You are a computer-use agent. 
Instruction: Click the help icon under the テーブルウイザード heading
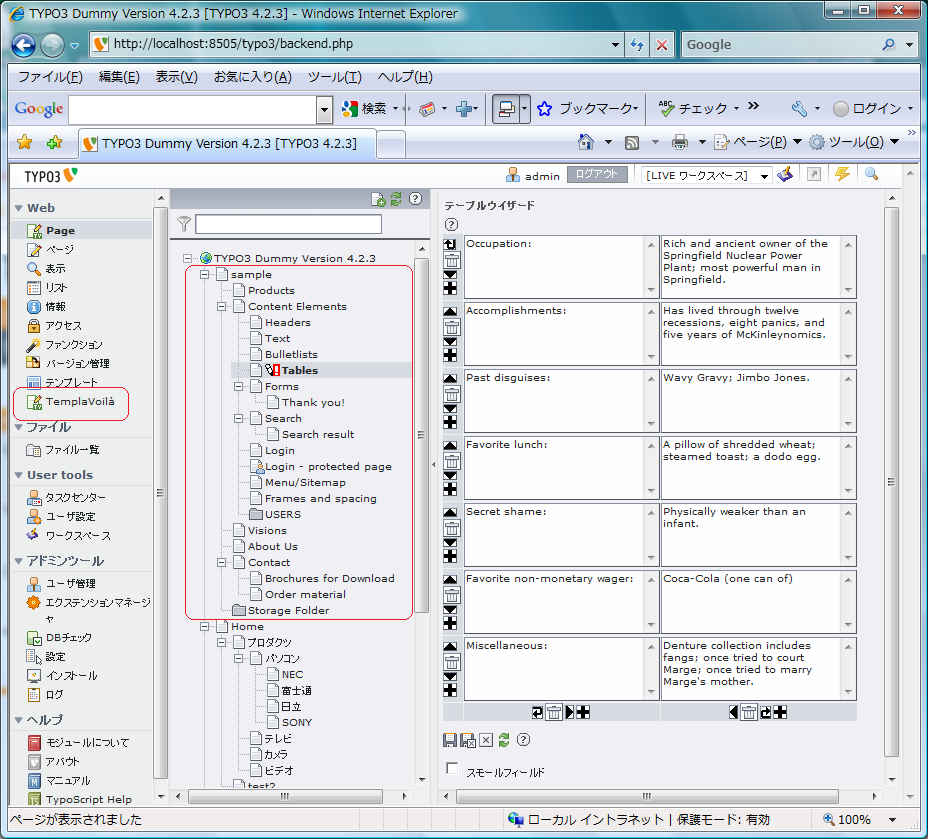click(451, 224)
